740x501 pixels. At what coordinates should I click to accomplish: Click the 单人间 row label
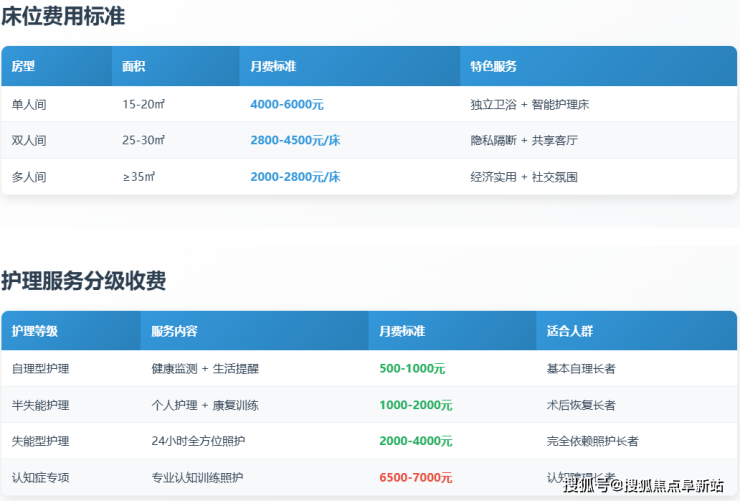point(29,104)
